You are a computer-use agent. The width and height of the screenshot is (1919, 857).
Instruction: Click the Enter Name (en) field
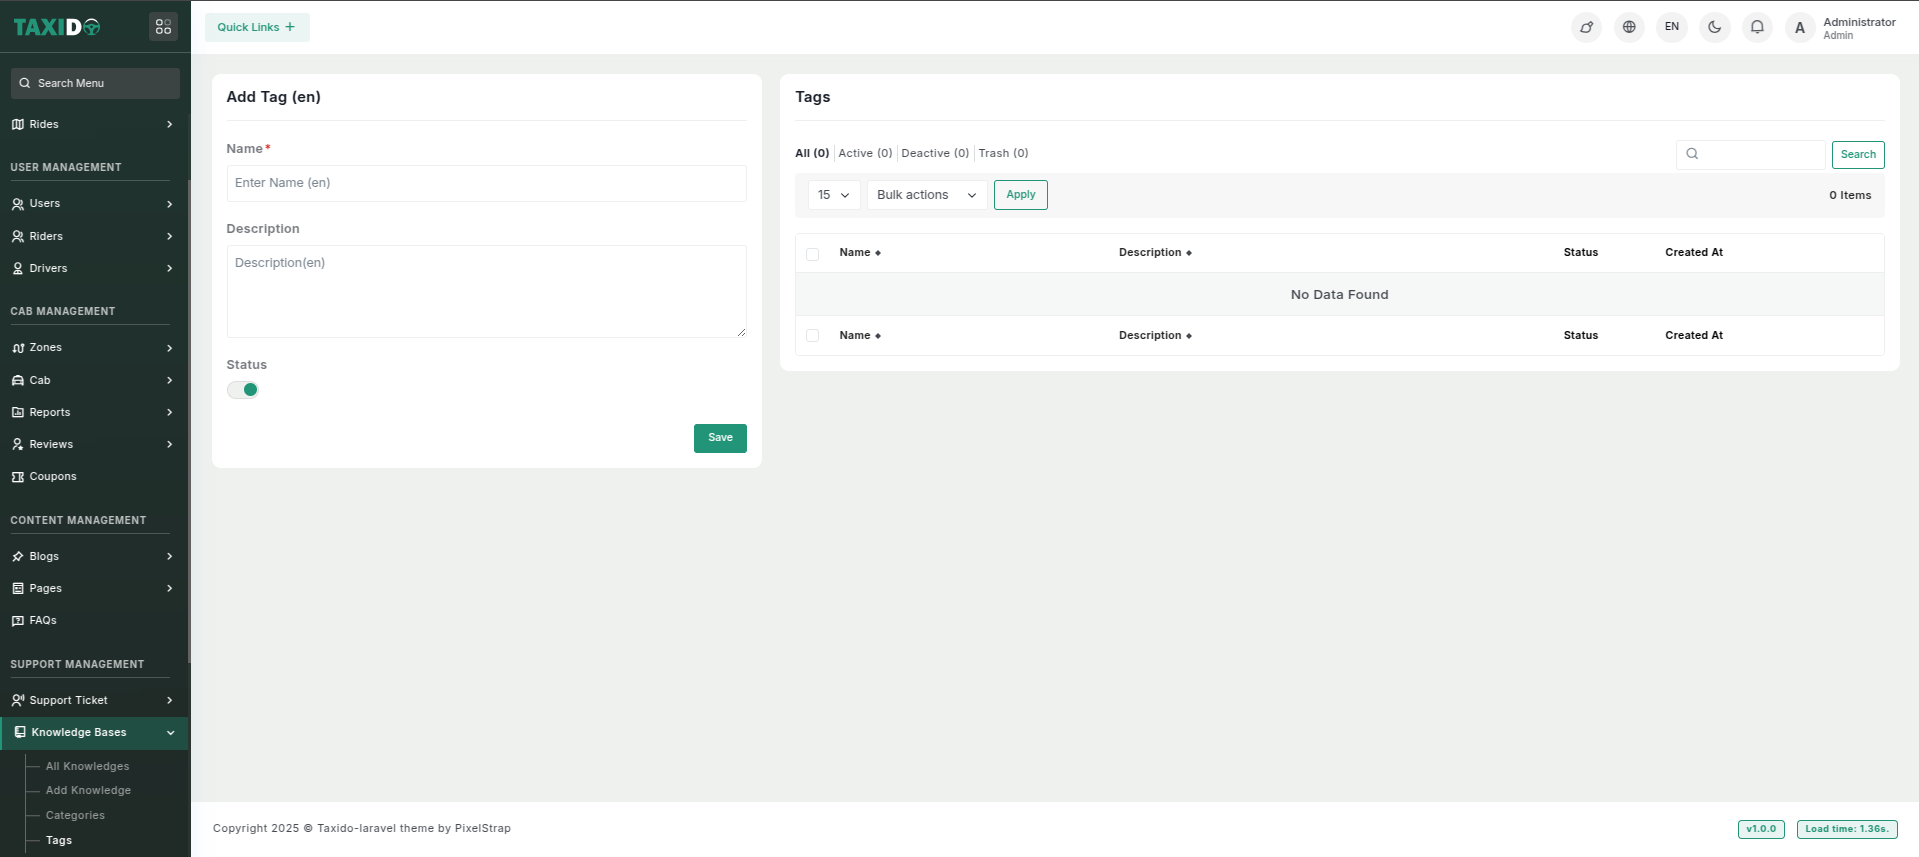coord(486,183)
